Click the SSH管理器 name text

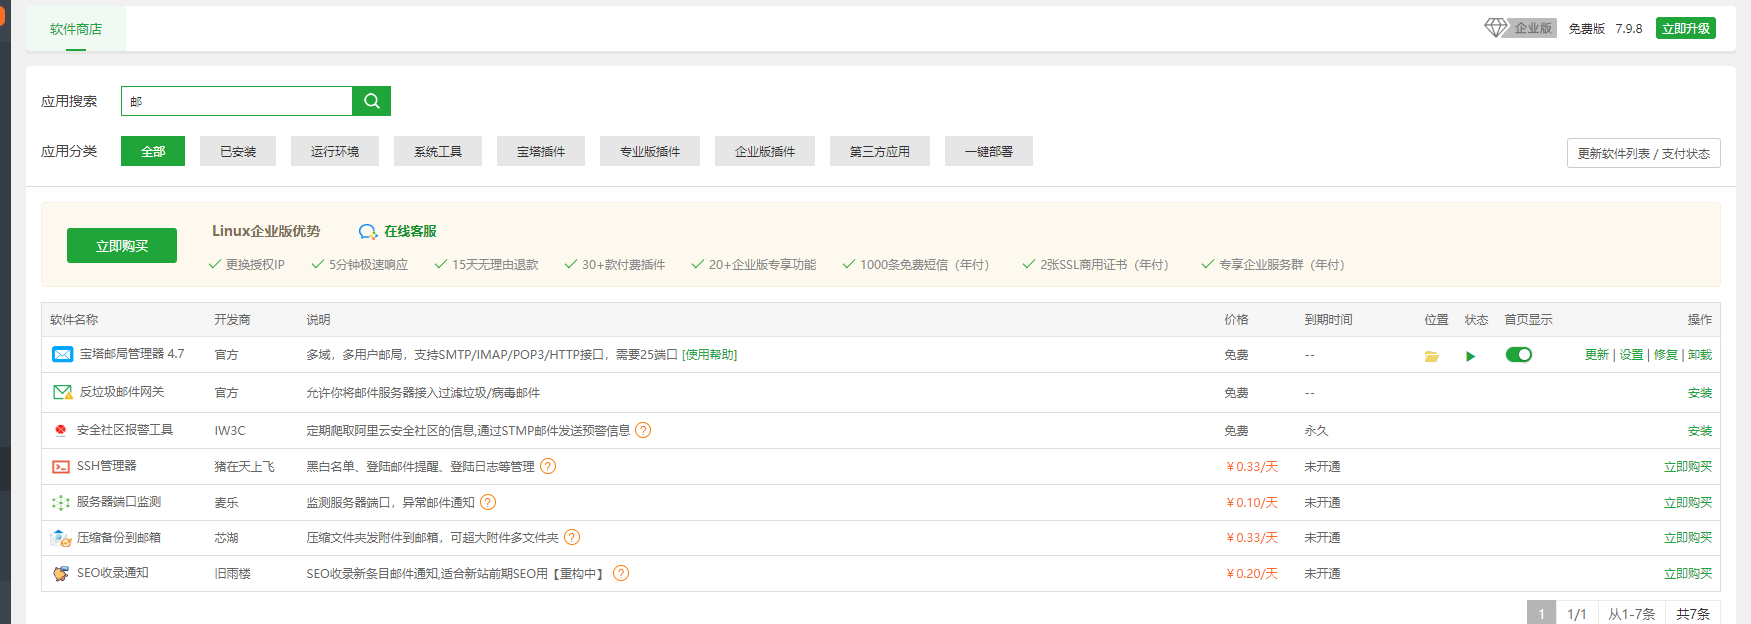click(106, 466)
